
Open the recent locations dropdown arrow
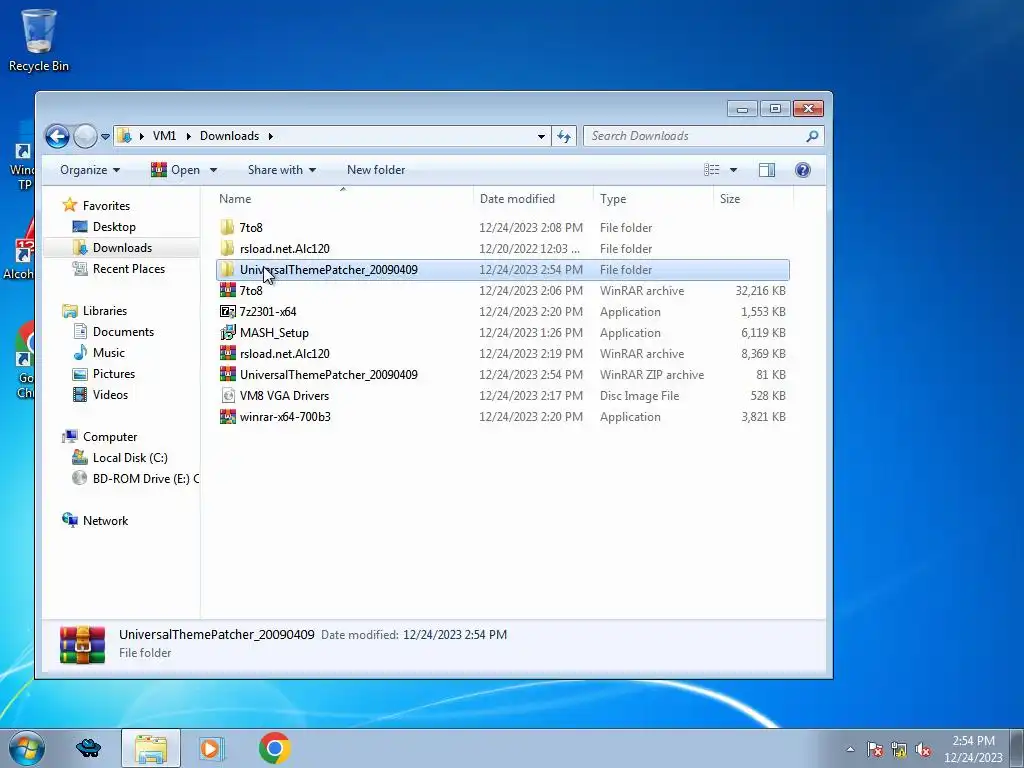[x=105, y=136]
